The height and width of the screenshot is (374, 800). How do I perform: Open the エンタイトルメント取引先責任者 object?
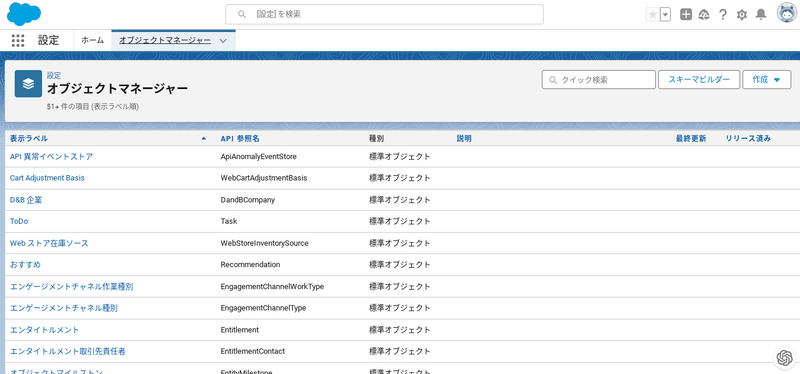[x=68, y=352]
